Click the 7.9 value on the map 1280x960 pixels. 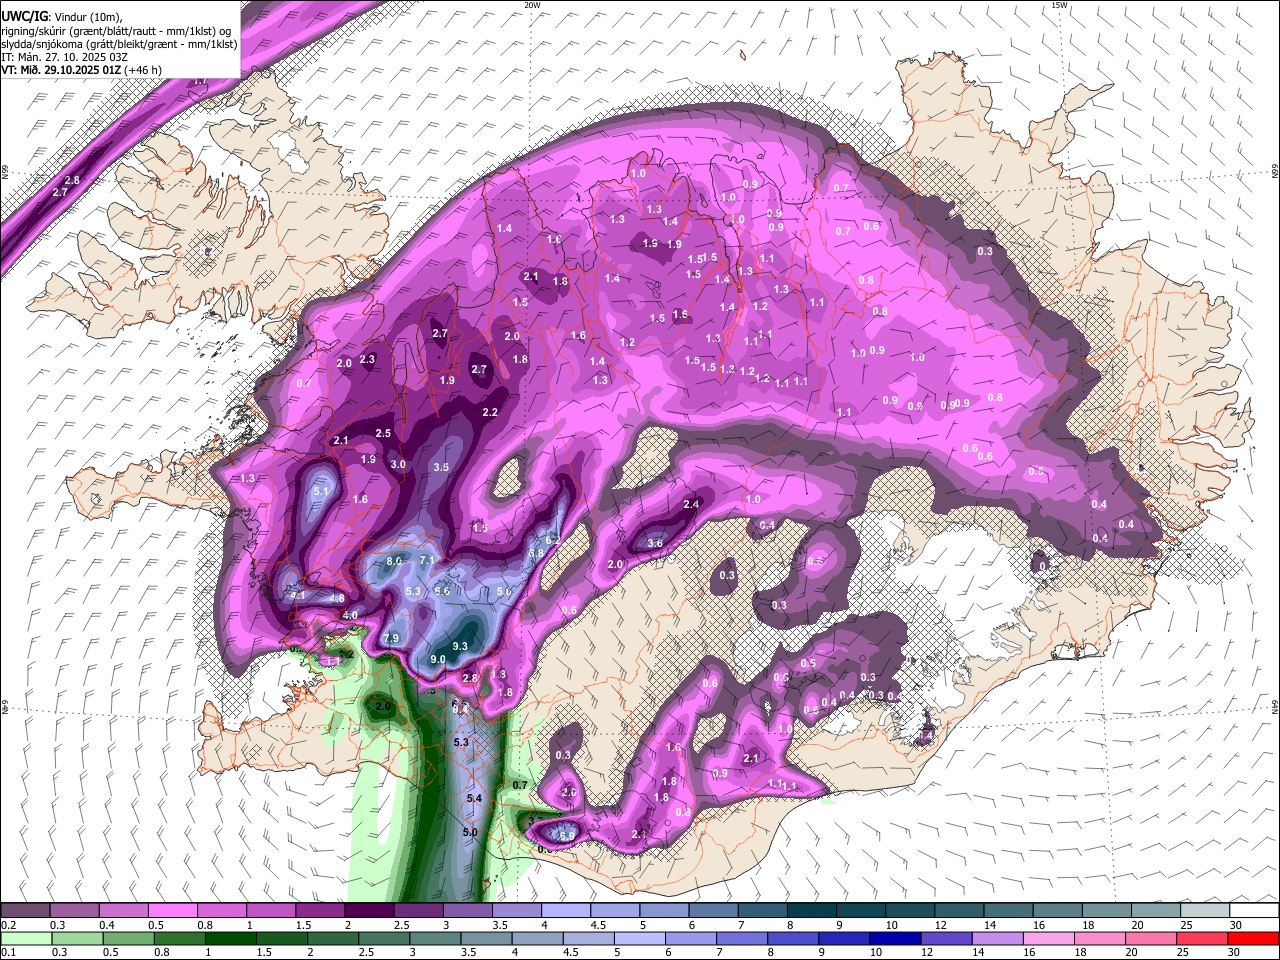(x=391, y=638)
